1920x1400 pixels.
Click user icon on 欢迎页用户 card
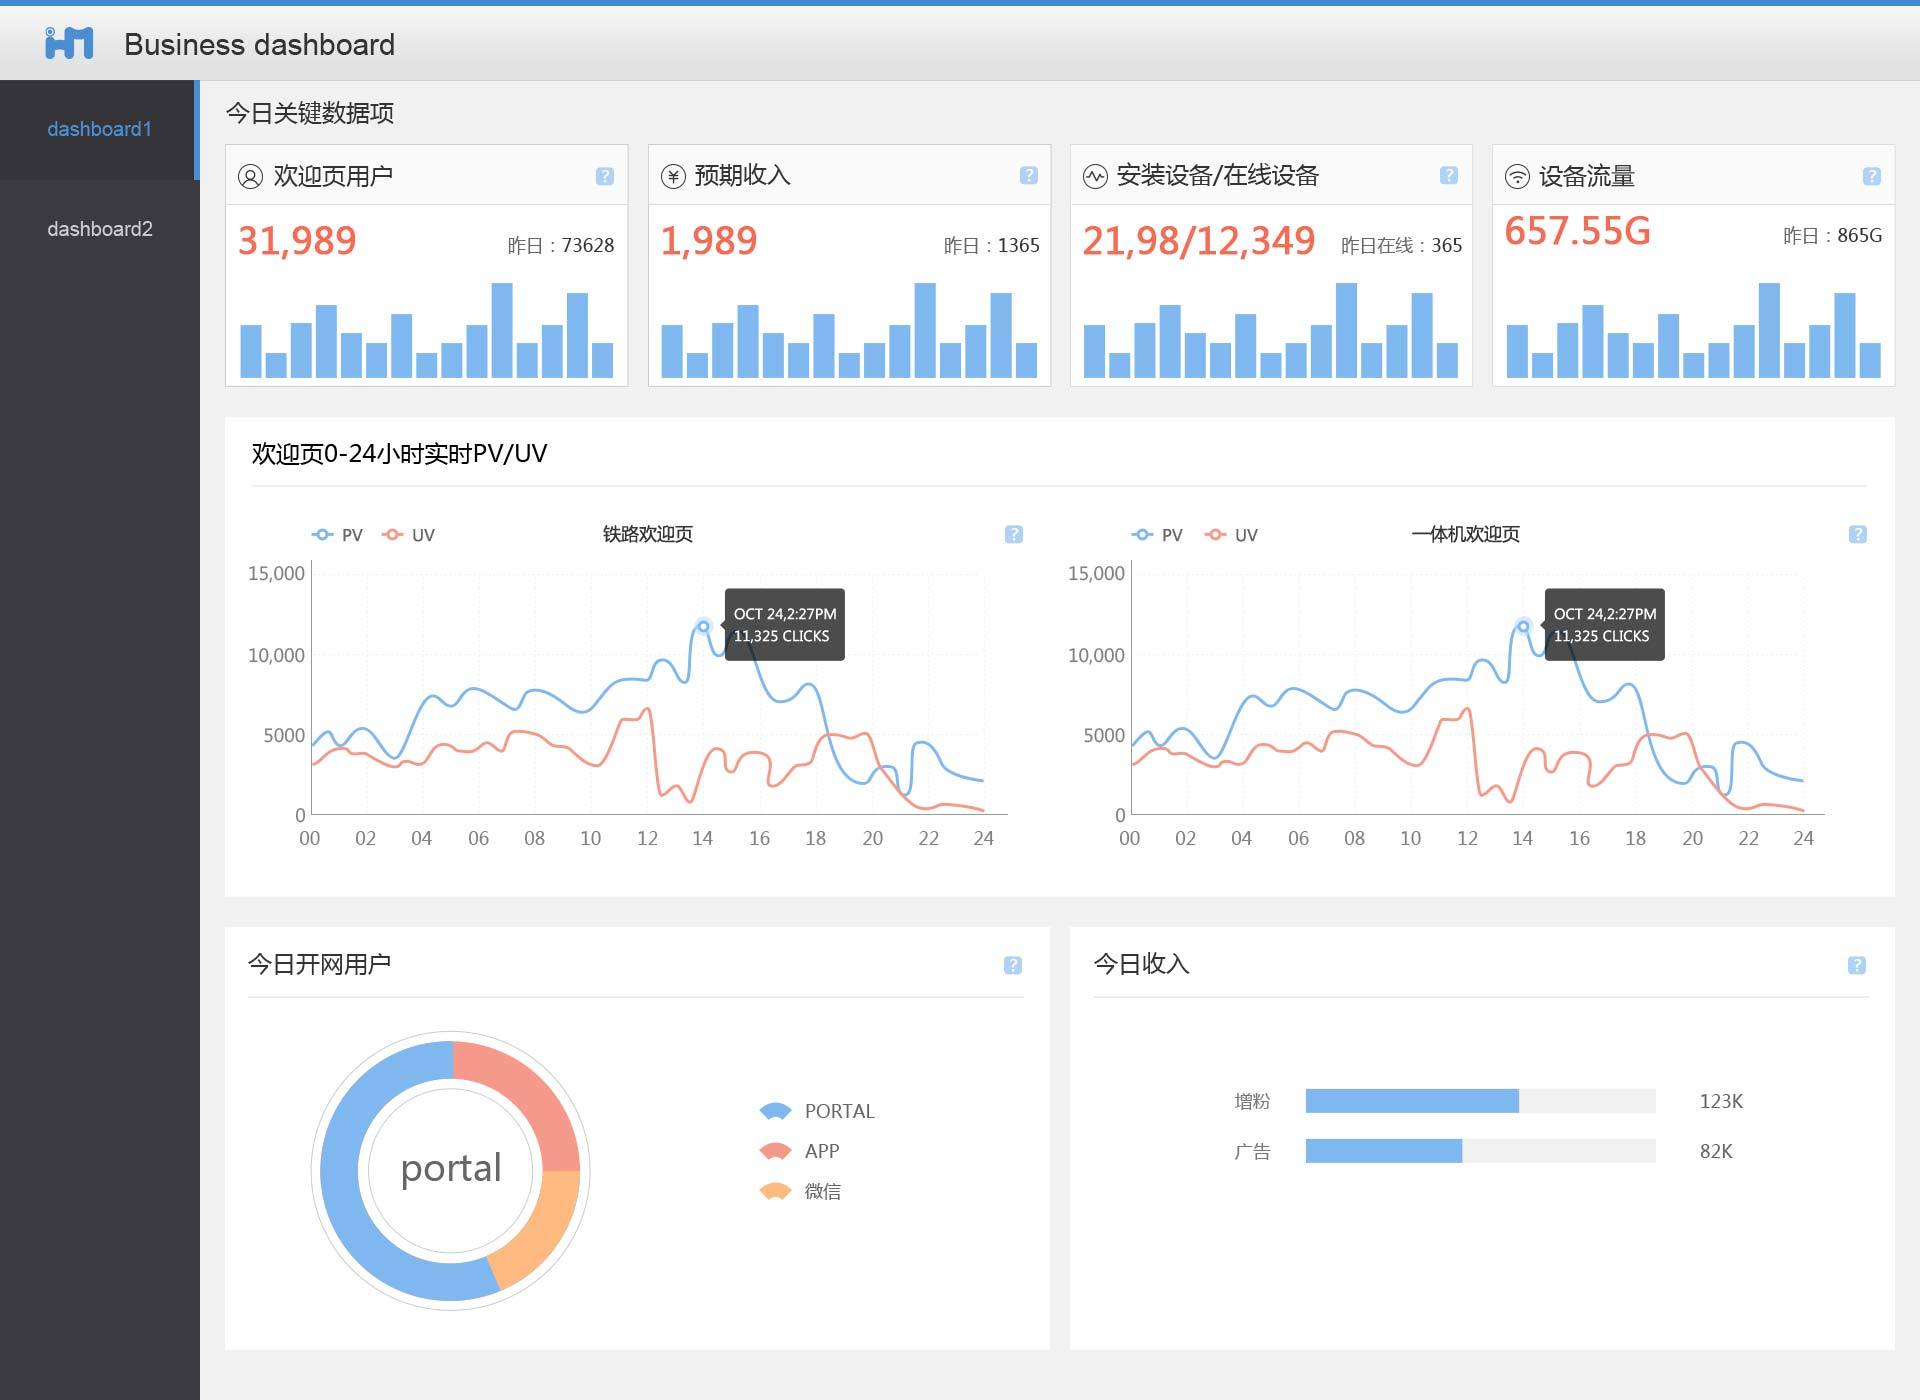pos(250,177)
